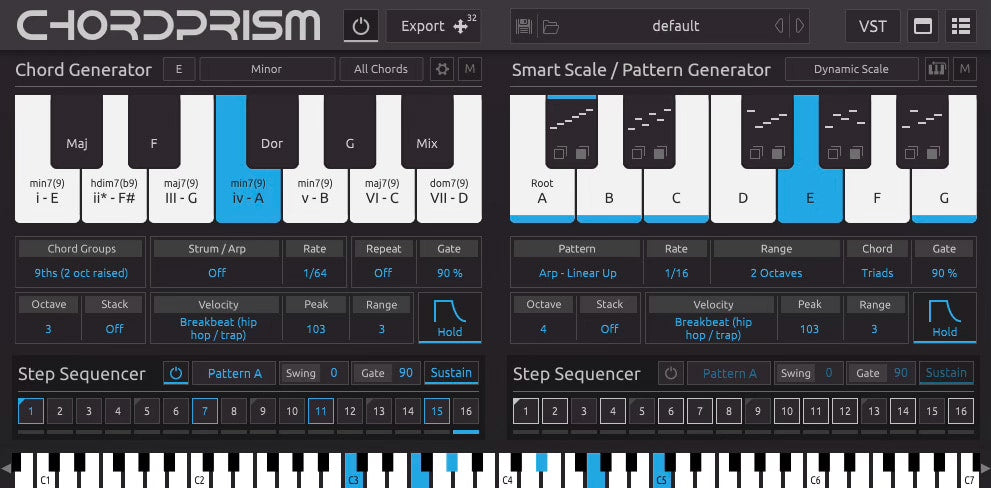Screen dimensions: 991x488
Task: Open chord Strum / Arp Off dropdown
Action: point(217,273)
